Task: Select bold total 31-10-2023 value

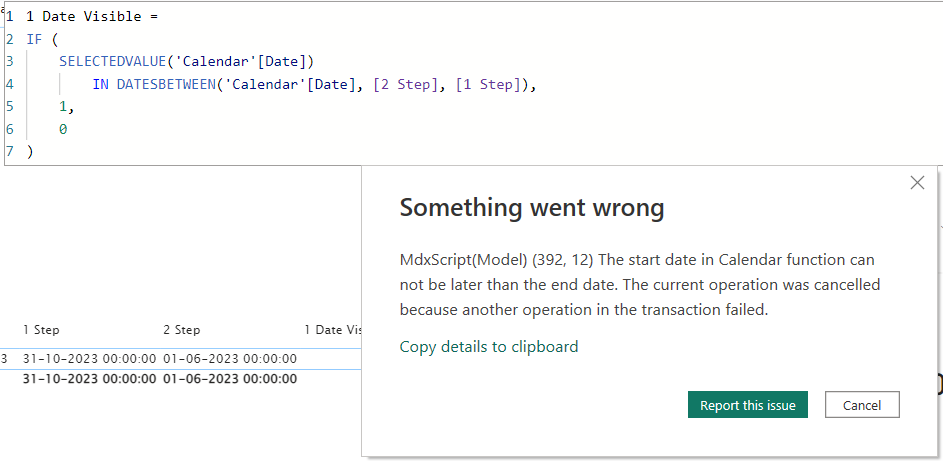Action: click(90, 379)
